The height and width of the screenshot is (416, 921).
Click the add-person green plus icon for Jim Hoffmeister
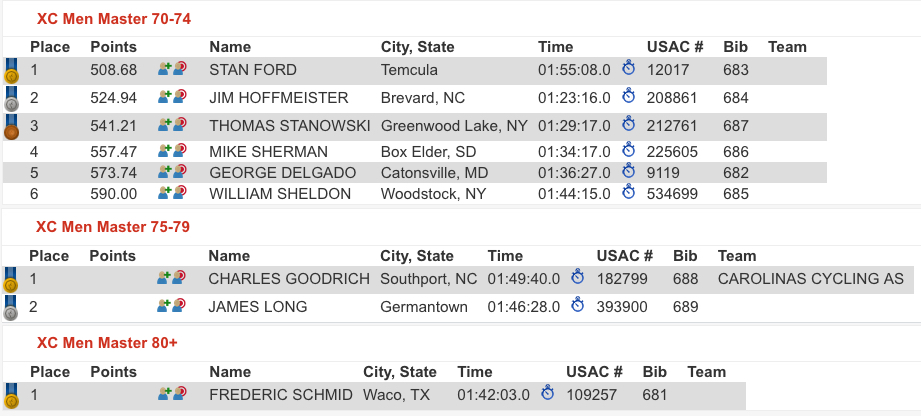click(x=164, y=97)
